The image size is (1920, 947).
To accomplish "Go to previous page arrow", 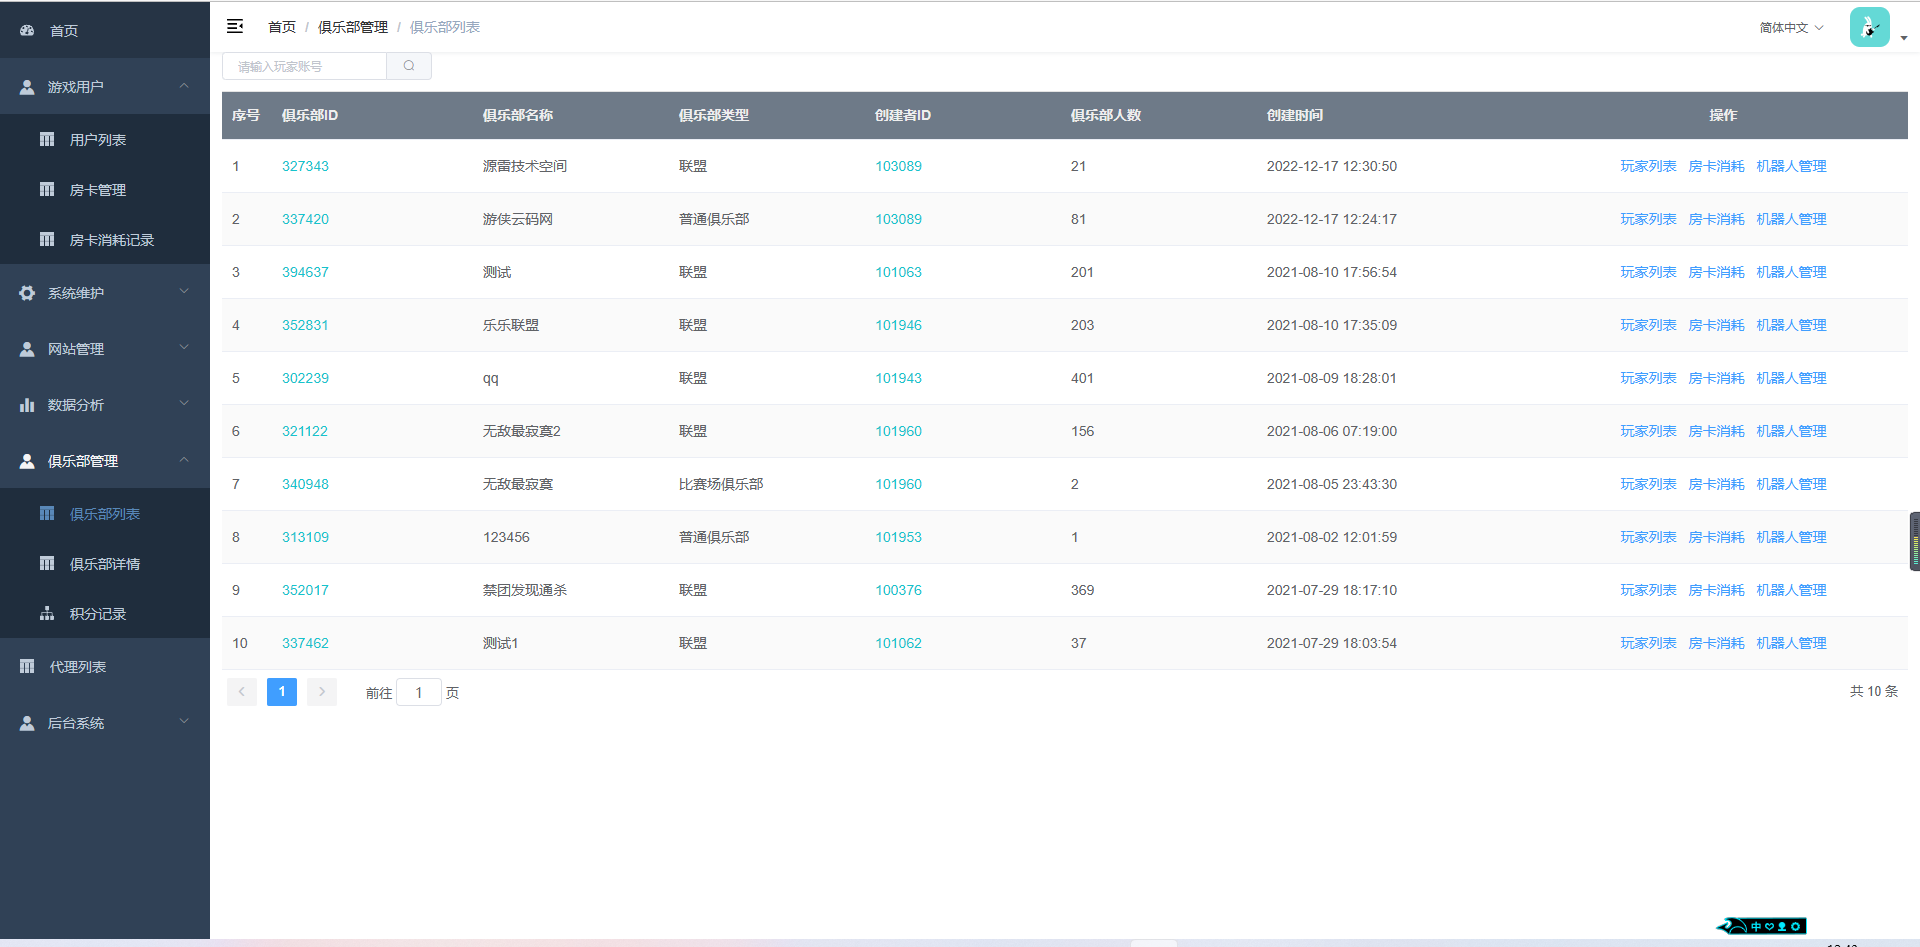I will pyautogui.click(x=242, y=692).
